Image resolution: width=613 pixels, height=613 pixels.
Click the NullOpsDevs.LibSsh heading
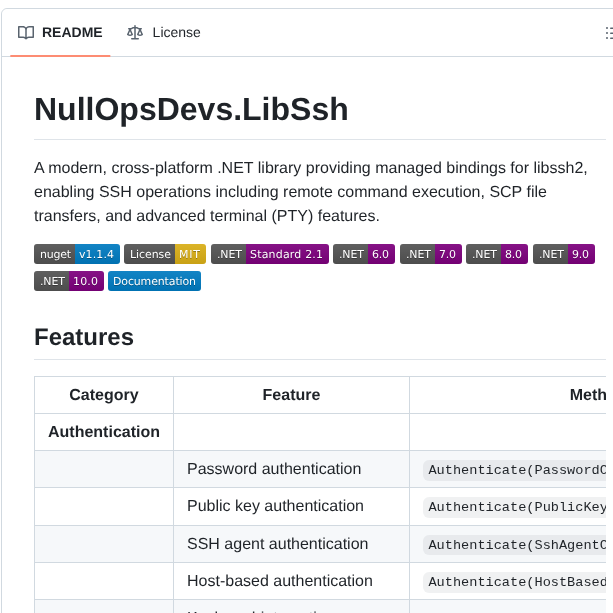click(x=191, y=109)
